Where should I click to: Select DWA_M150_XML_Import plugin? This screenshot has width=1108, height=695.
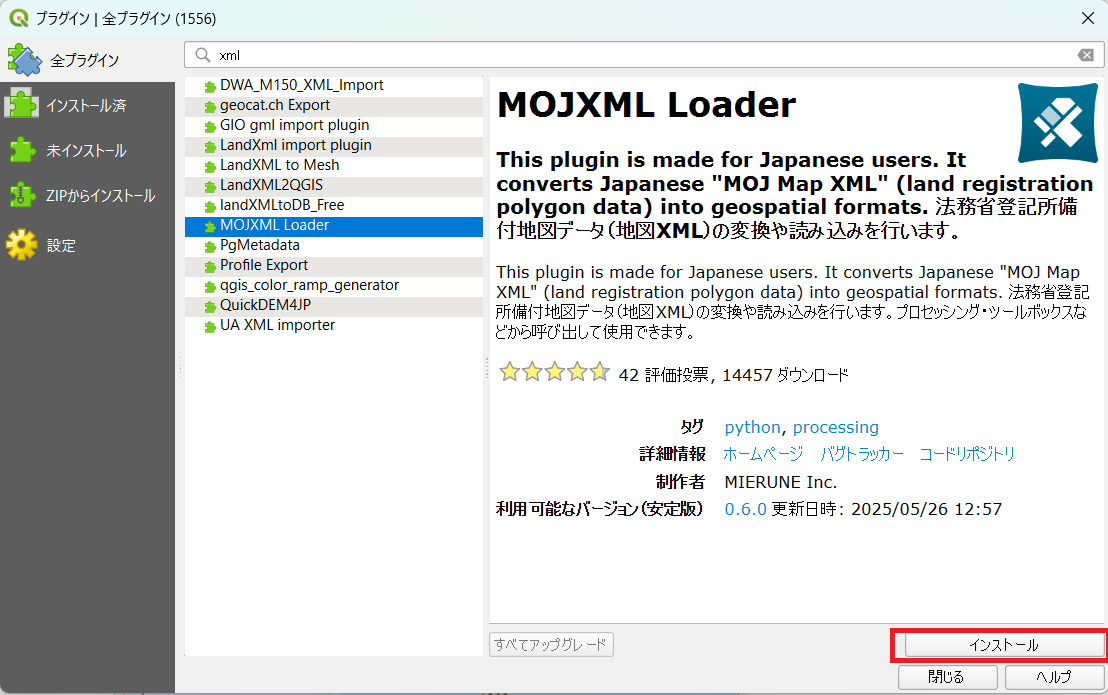(334, 85)
